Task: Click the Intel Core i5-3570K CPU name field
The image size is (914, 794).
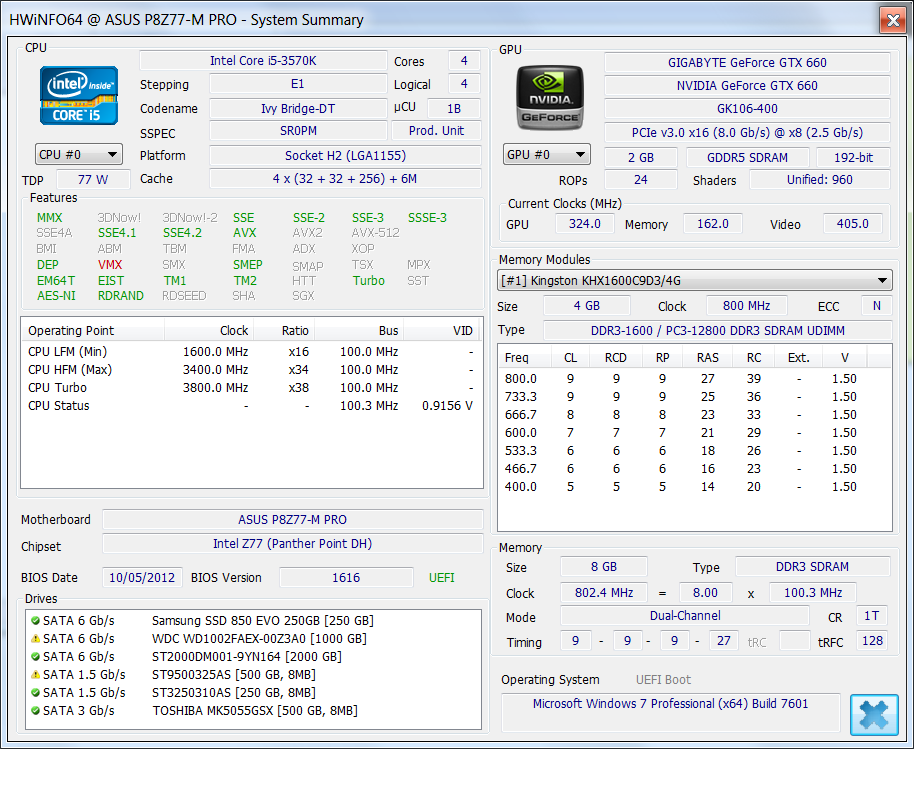Action: (263, 61)
